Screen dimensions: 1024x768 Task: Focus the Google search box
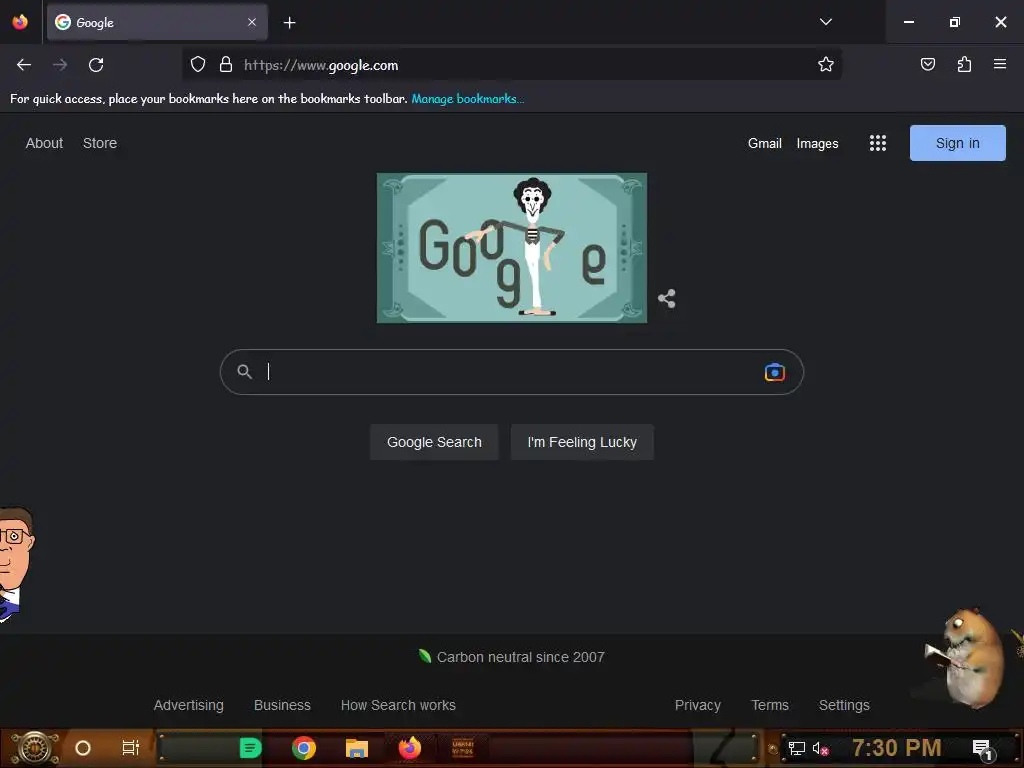[512, 372]
